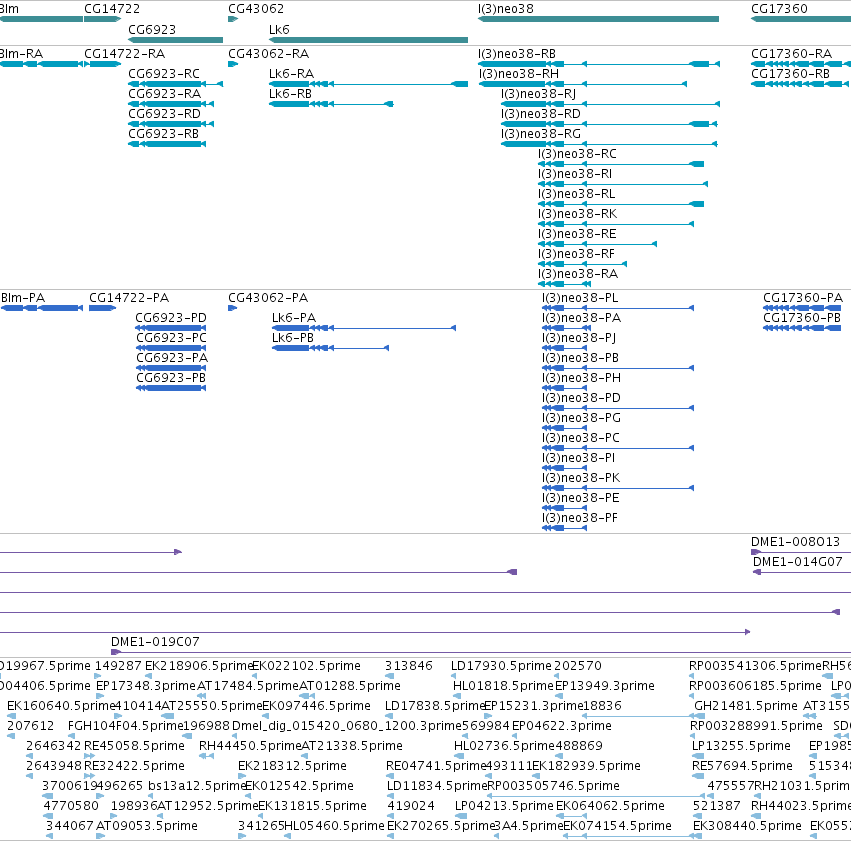The height and width of the screenshot is (841, 851).
Task: Select the CG6923-RA transcript label
Action: (x=164, y=94)
